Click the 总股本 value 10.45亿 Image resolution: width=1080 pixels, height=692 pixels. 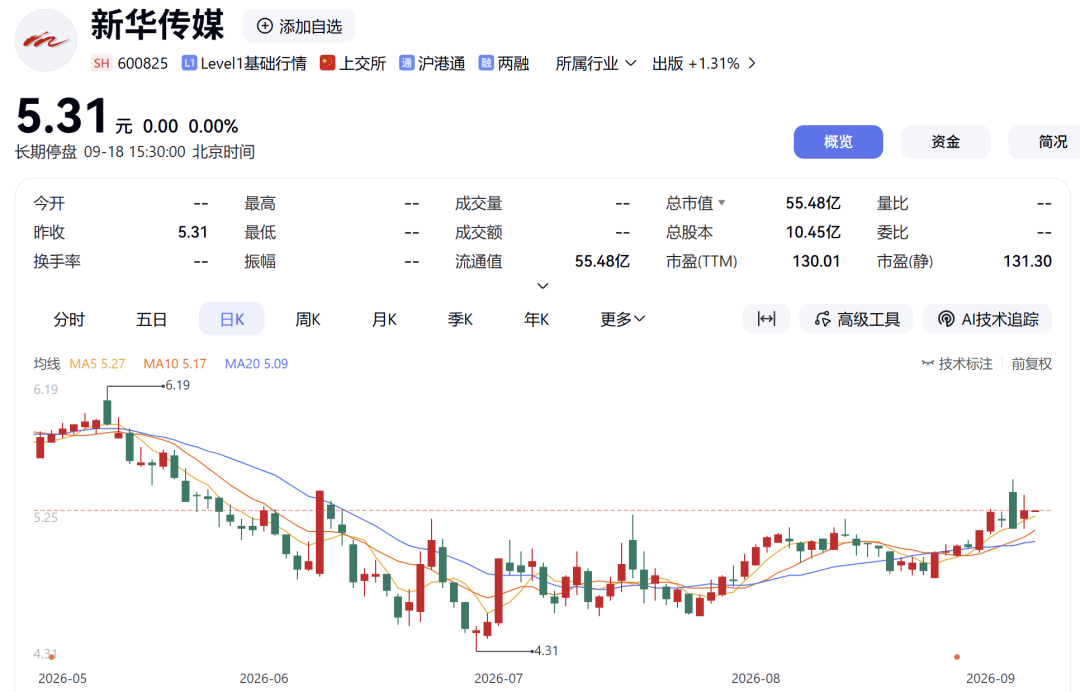click(813, 232)
